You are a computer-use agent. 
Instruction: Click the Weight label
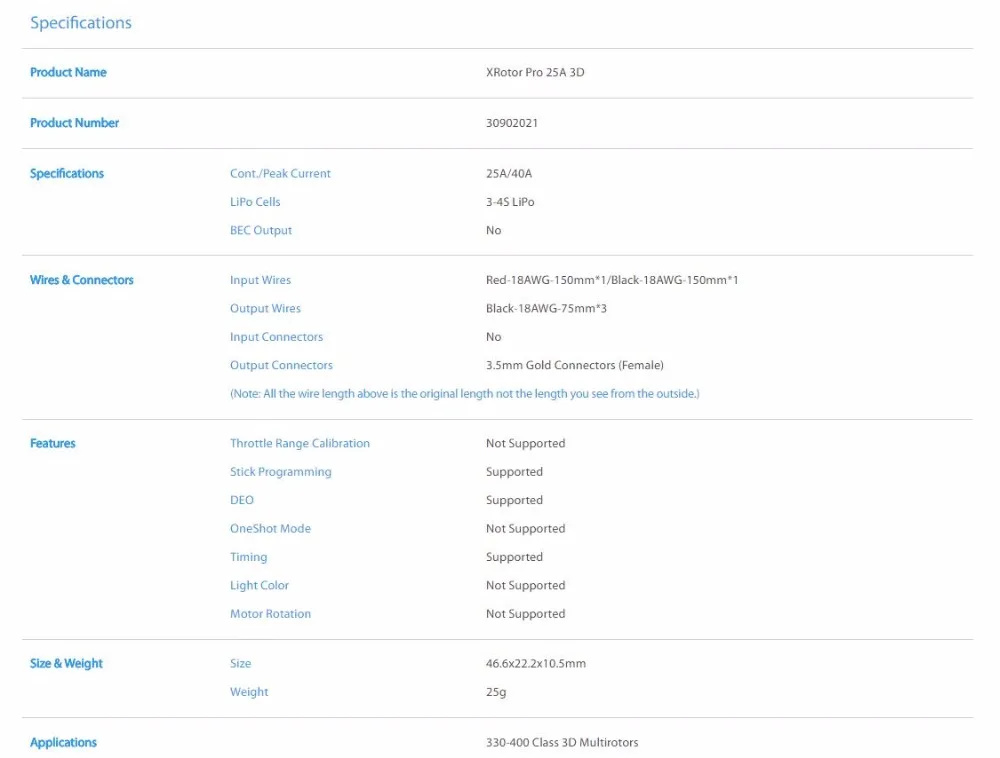(249, 692)
